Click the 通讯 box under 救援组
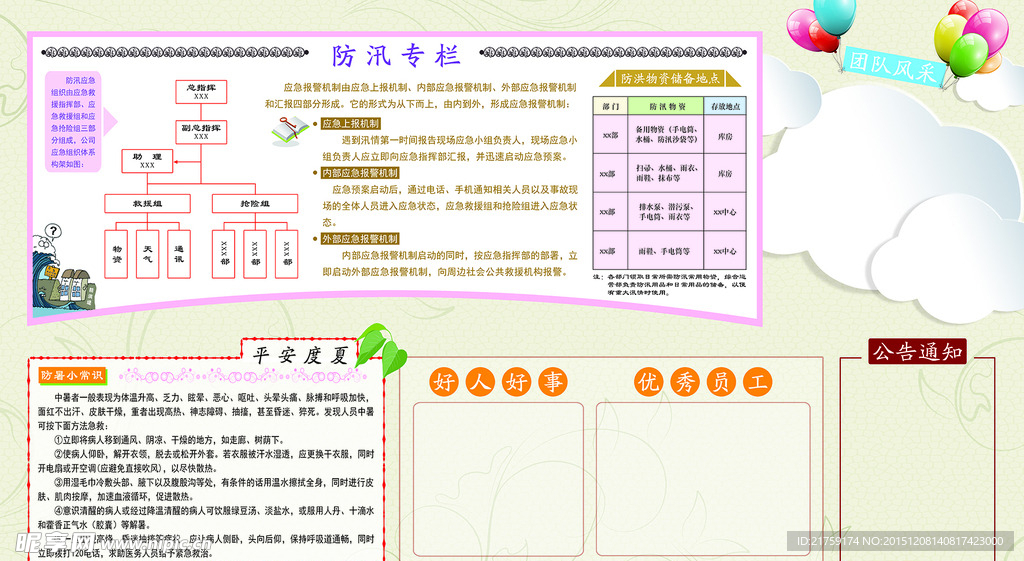The image size is (1024, 561). [179, 254]
